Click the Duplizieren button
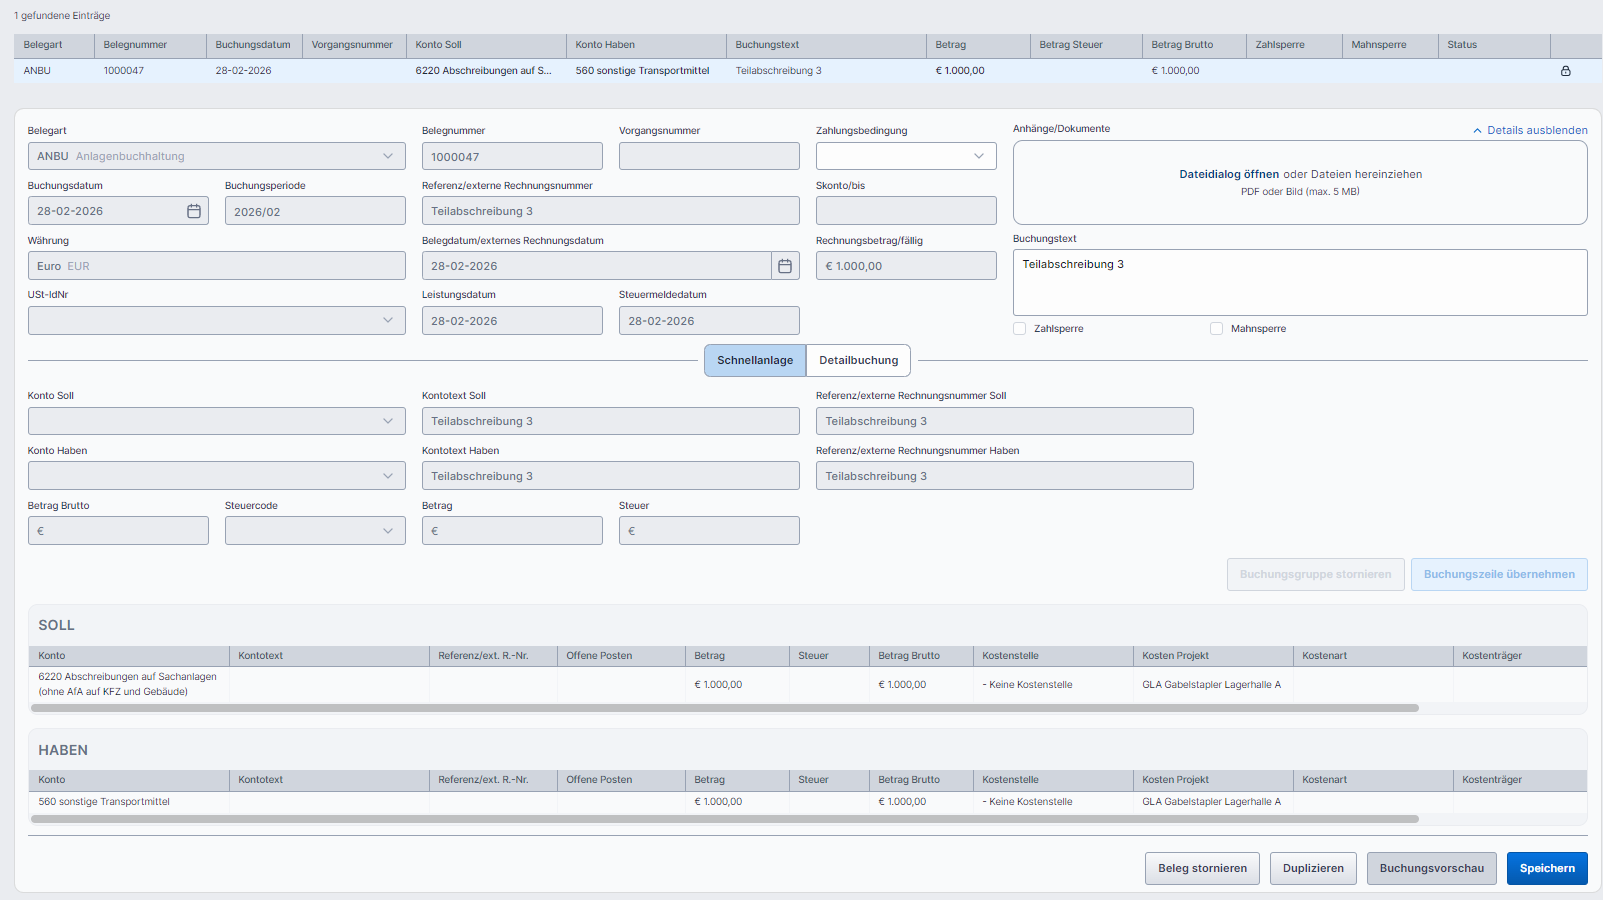Image resolution: width=1603 pixels, height=900 pixels. [1313, 868]
